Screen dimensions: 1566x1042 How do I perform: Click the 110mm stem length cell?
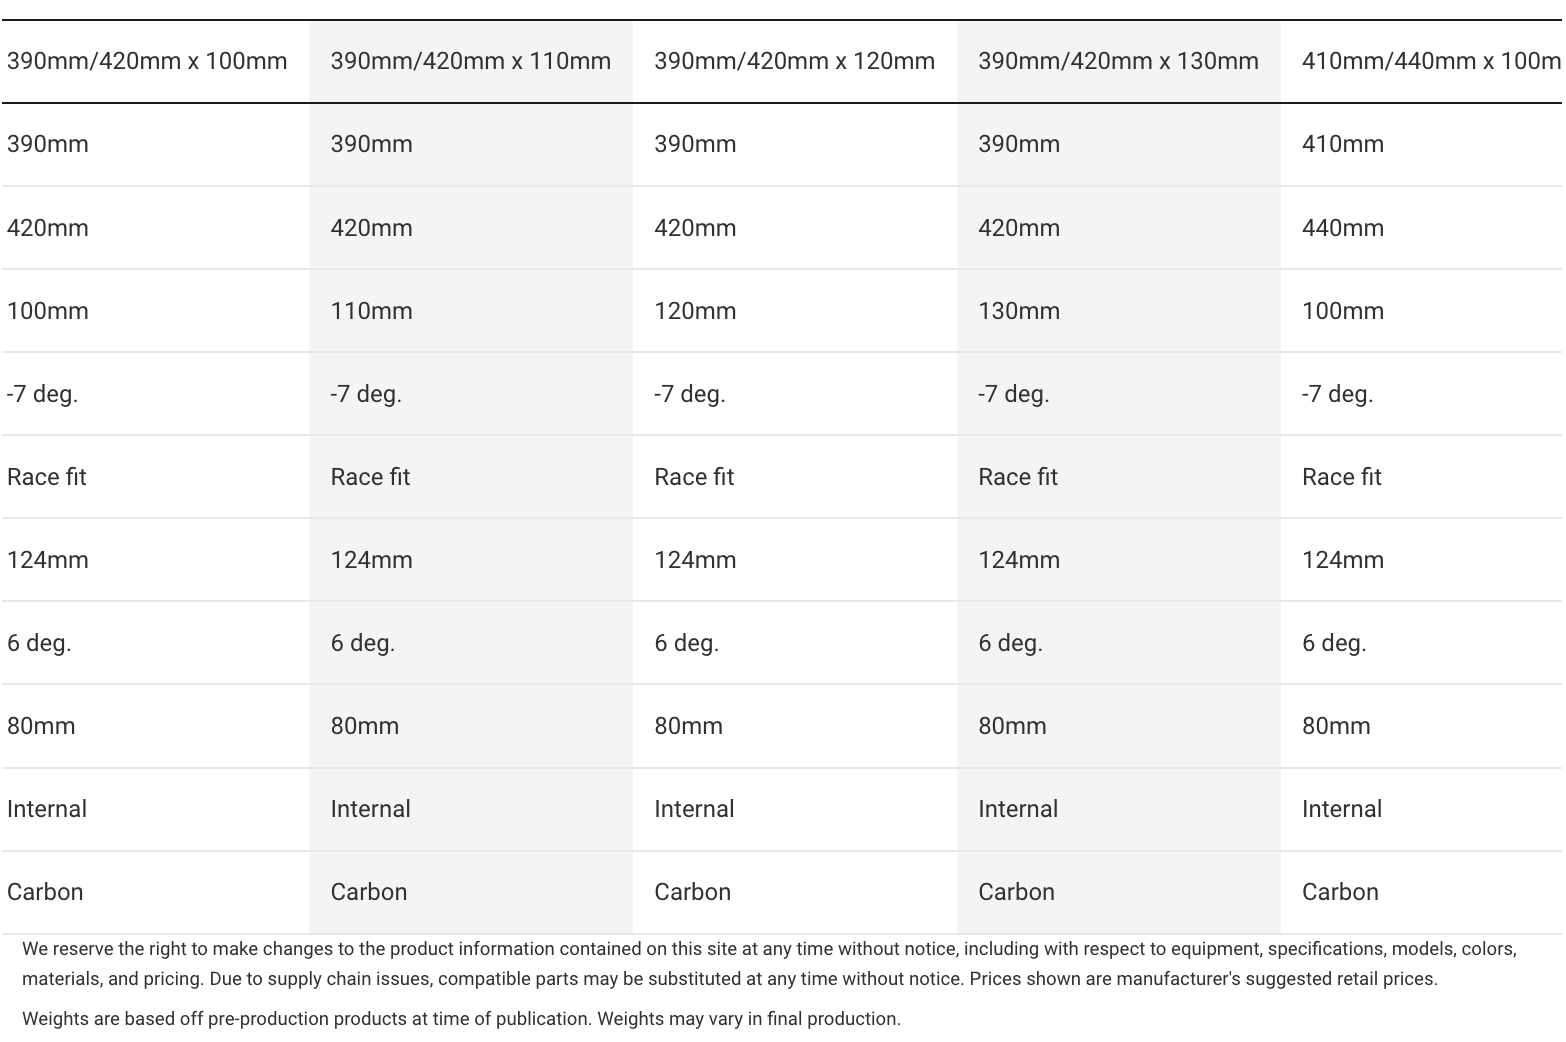[371, 311]
